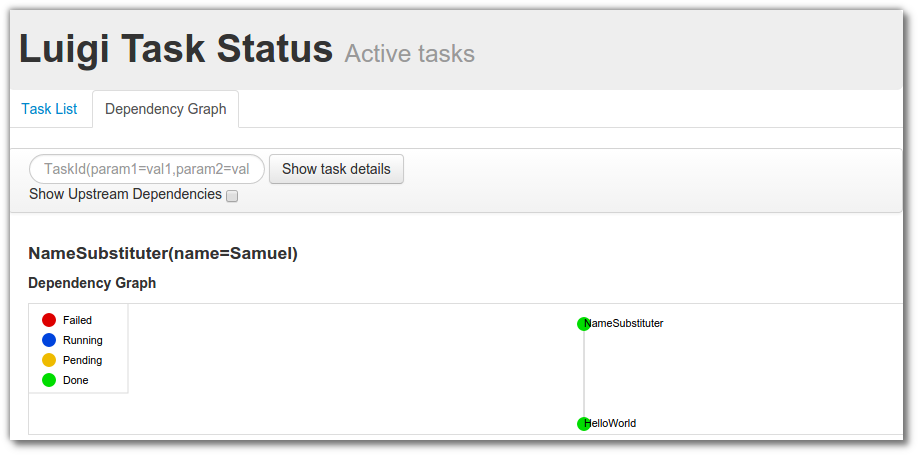Focus the TaskId search input field
The image size is (919, 456).
pyautogui.click(x=147, y=169)
